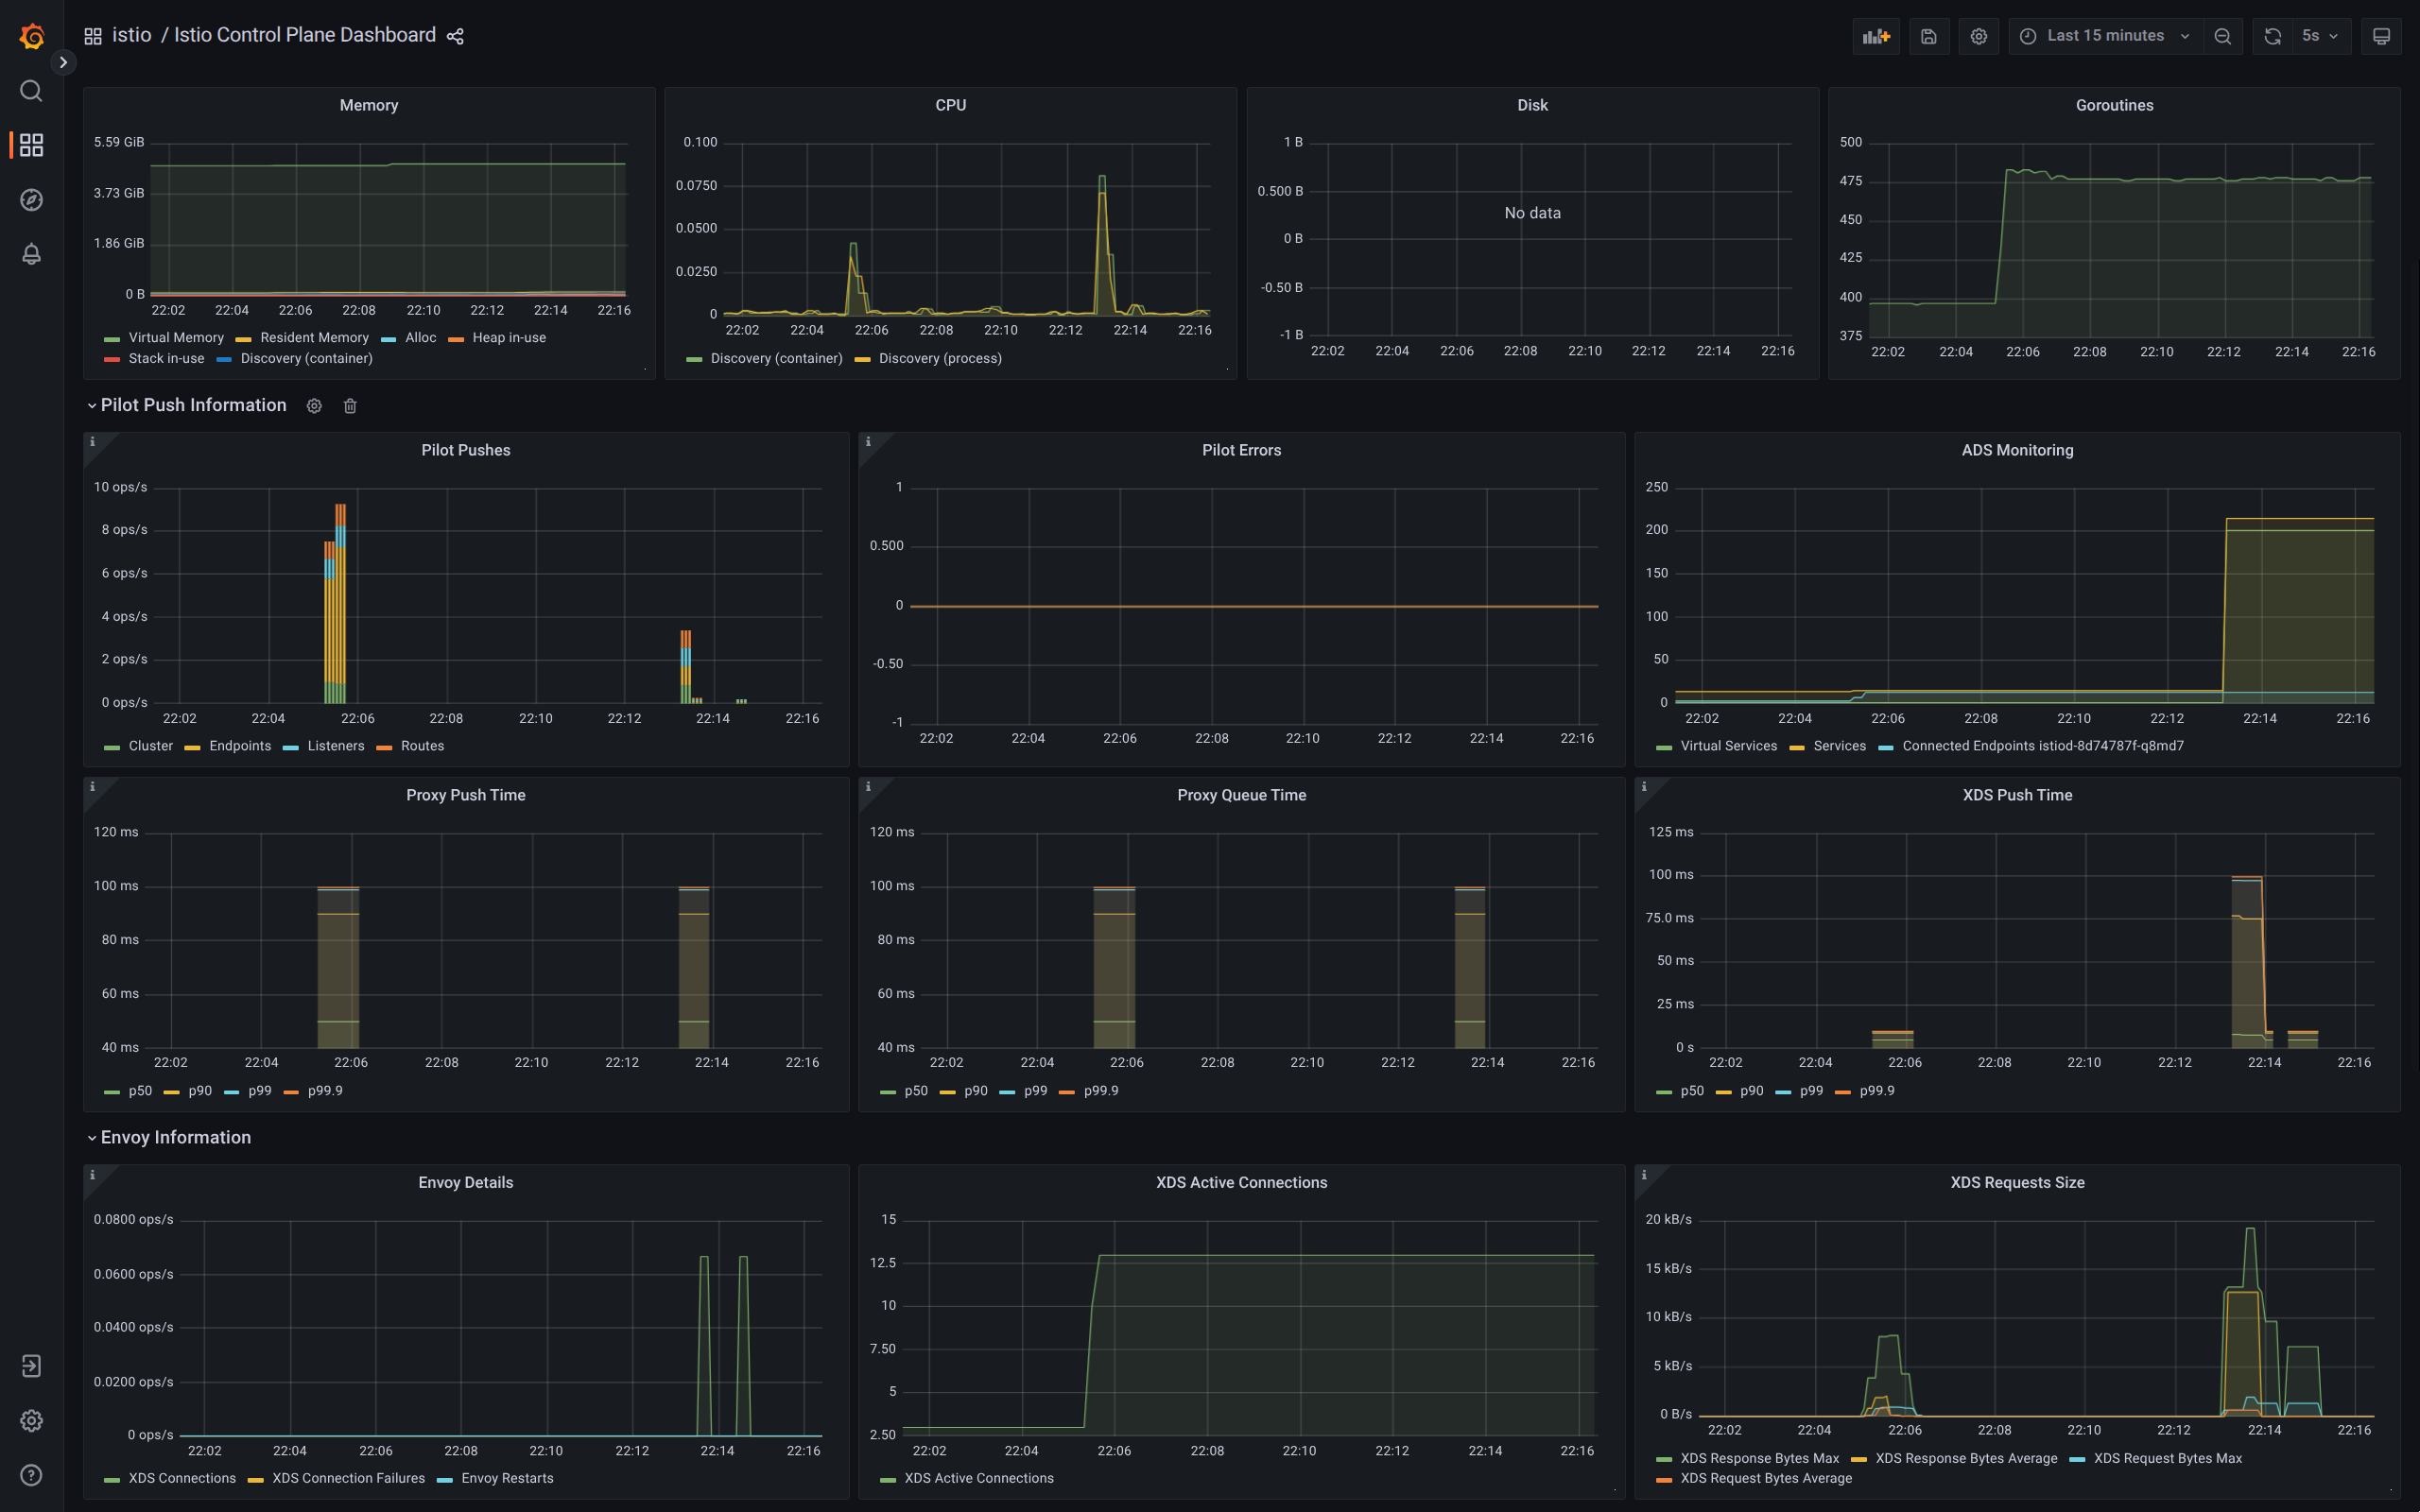Show info for XDS Push Time panel

[1644, 787]
